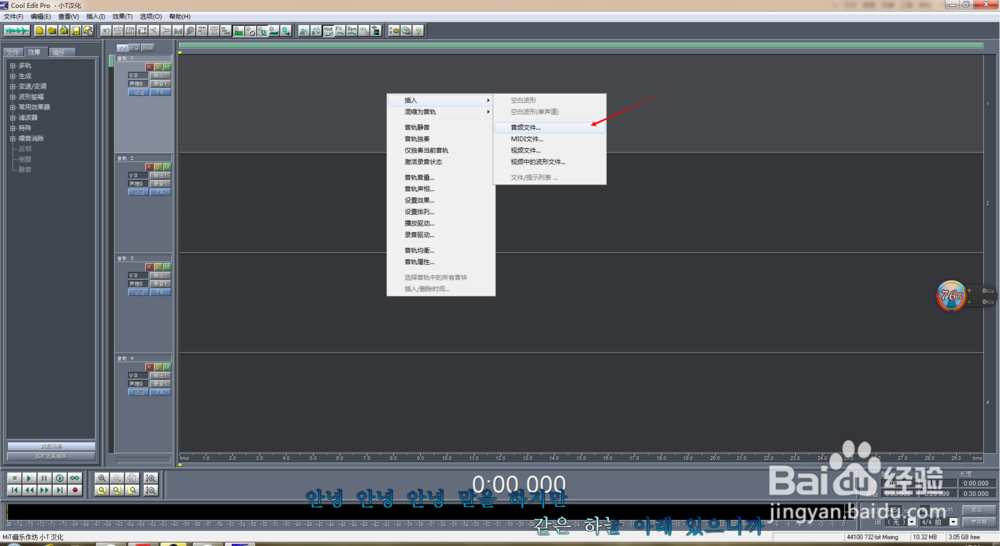The height and width of the screenshot is (546, 1000).
Task: Click the Save floppy-disk toolbar icon
Action: tap(76, 31)
